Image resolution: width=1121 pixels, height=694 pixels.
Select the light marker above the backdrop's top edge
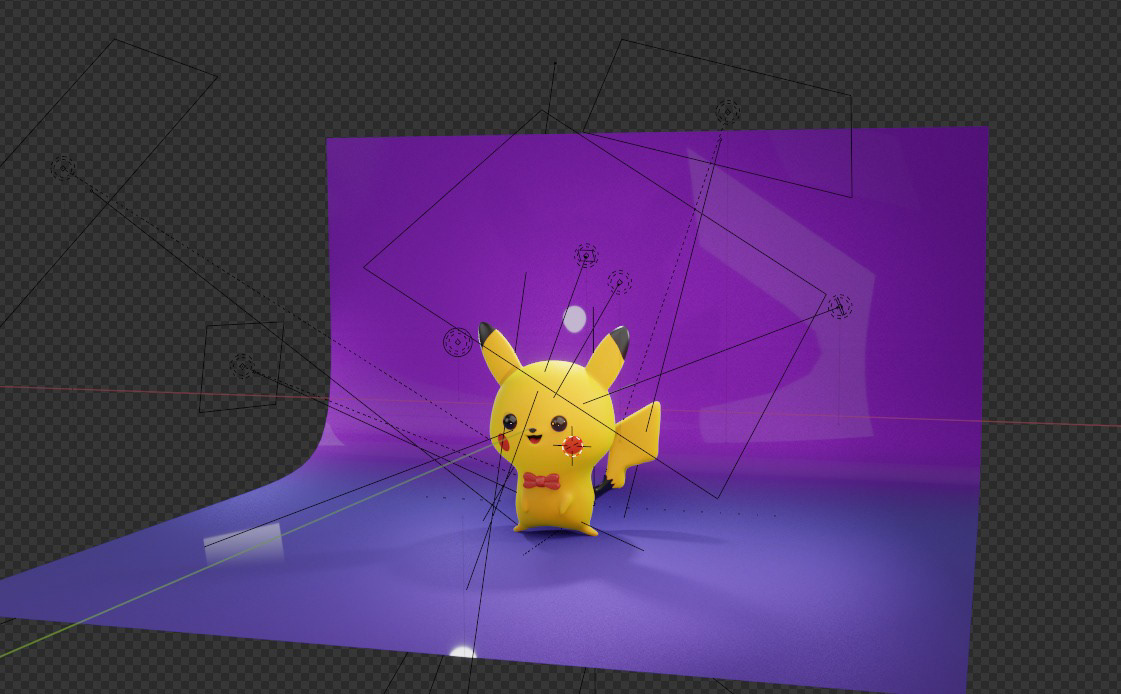[x=728, y=112]
